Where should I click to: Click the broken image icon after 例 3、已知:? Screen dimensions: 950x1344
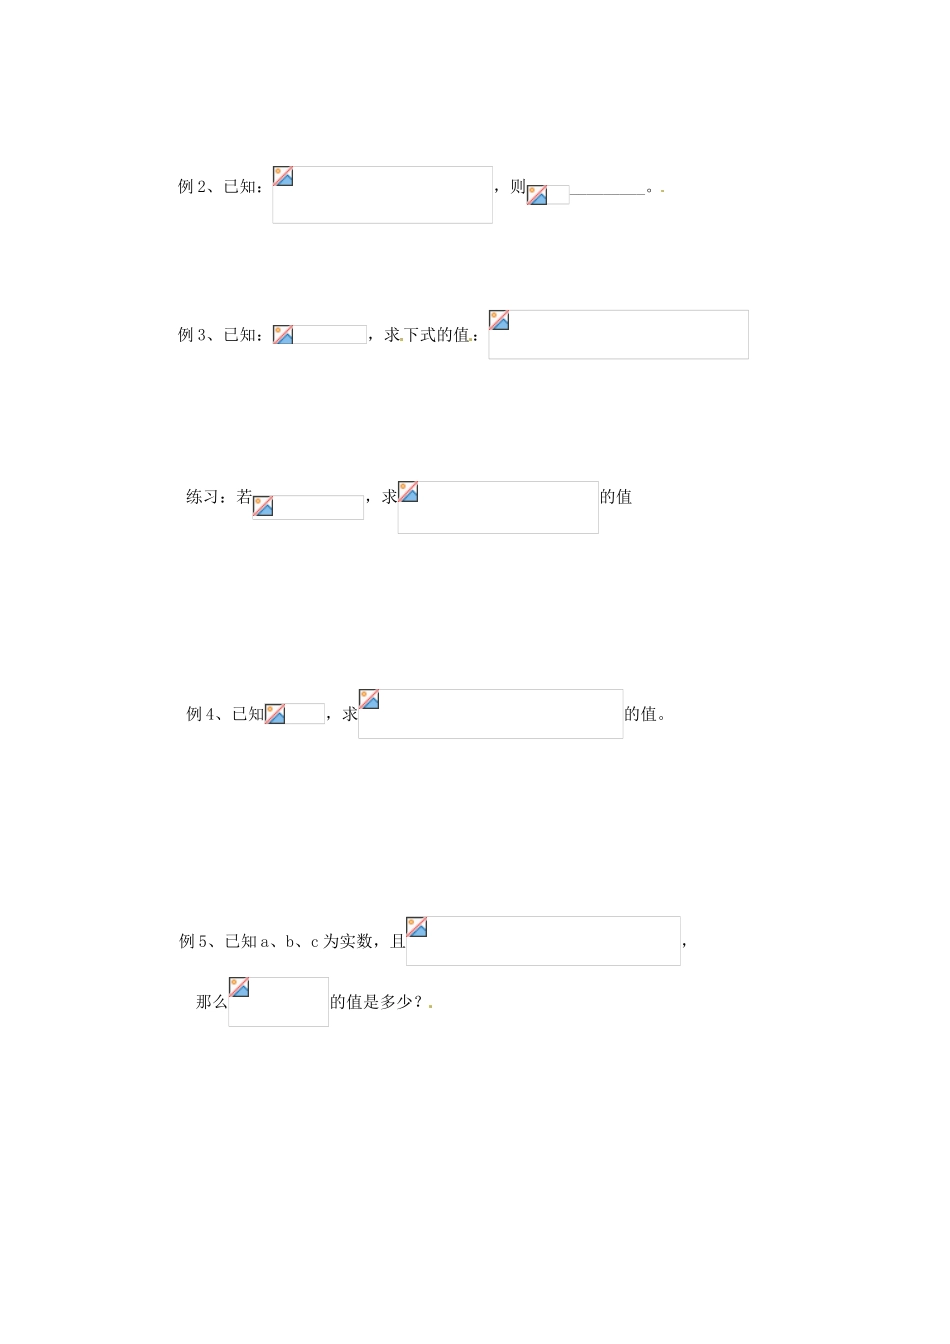(x=284, y=335)
